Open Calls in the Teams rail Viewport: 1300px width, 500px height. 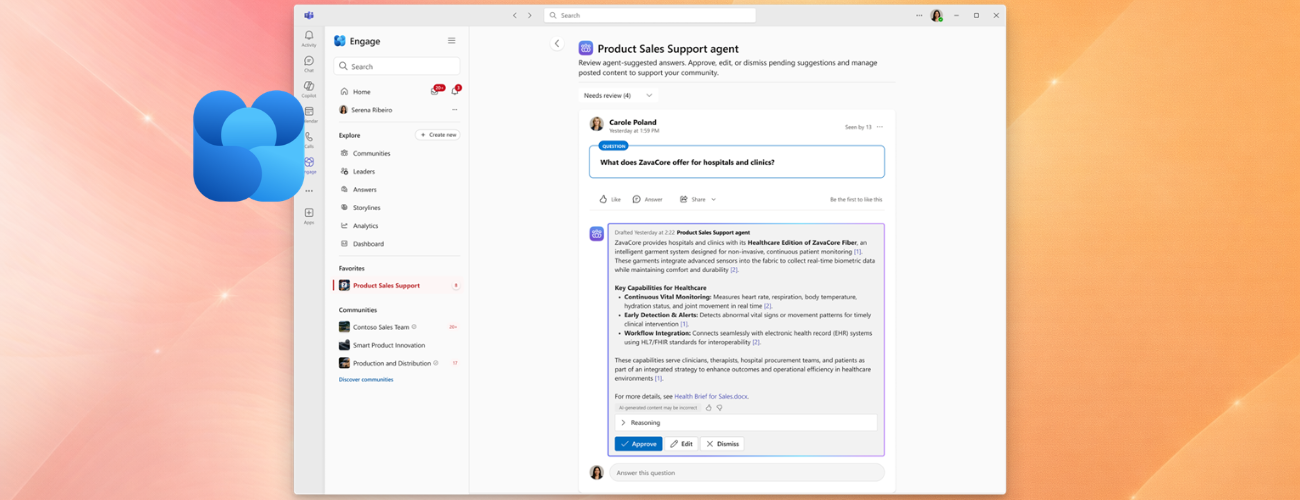click(309, 139)
